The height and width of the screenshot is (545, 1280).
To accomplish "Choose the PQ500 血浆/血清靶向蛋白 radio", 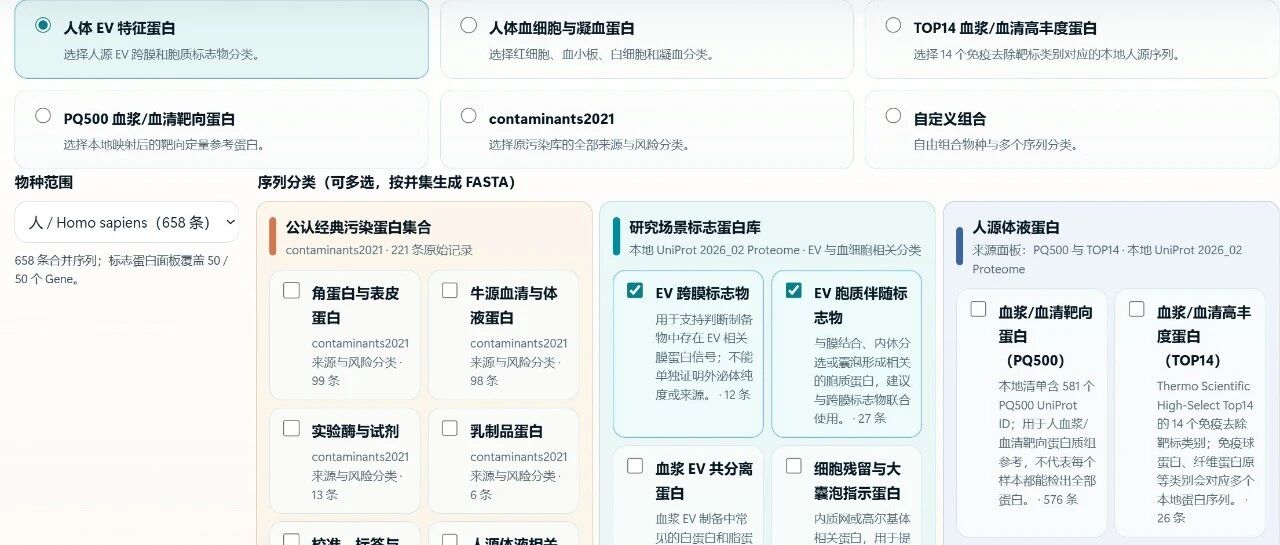I will pos(43,116).
